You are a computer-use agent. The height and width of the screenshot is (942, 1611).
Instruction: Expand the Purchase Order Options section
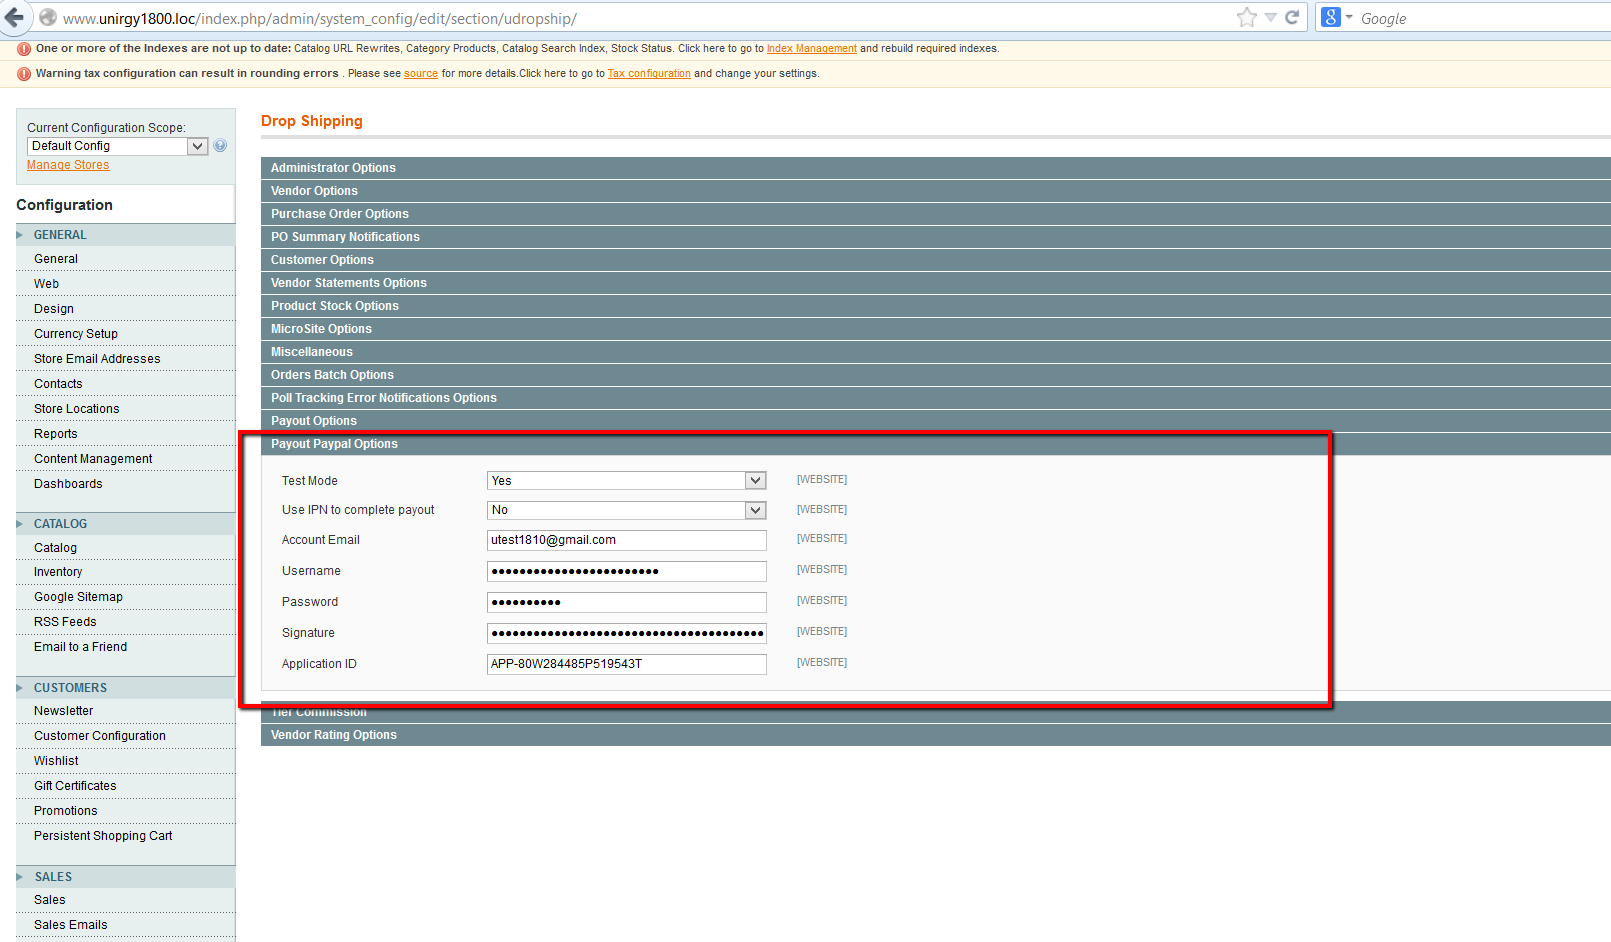[x=936, y=214]
